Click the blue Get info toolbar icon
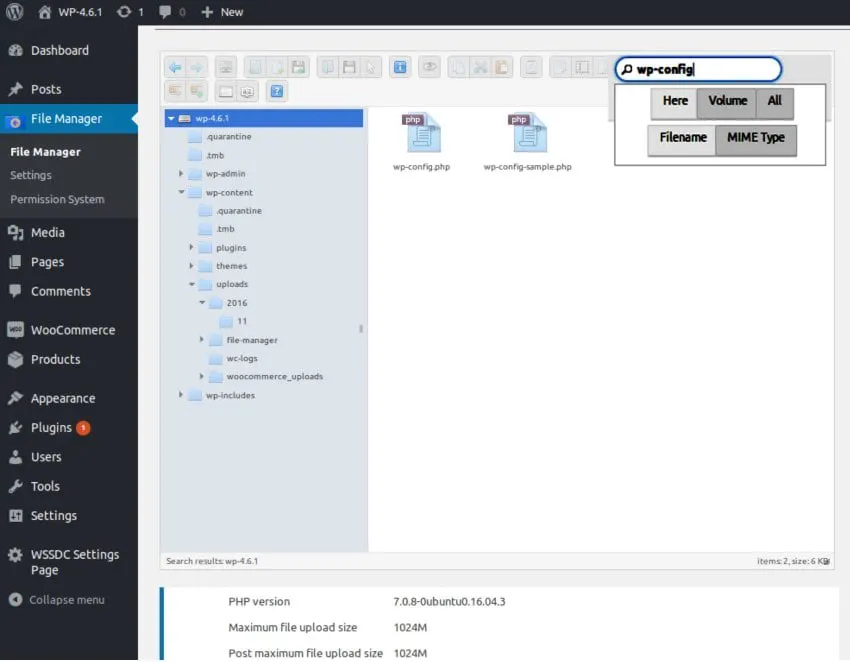 coord(400,67)
